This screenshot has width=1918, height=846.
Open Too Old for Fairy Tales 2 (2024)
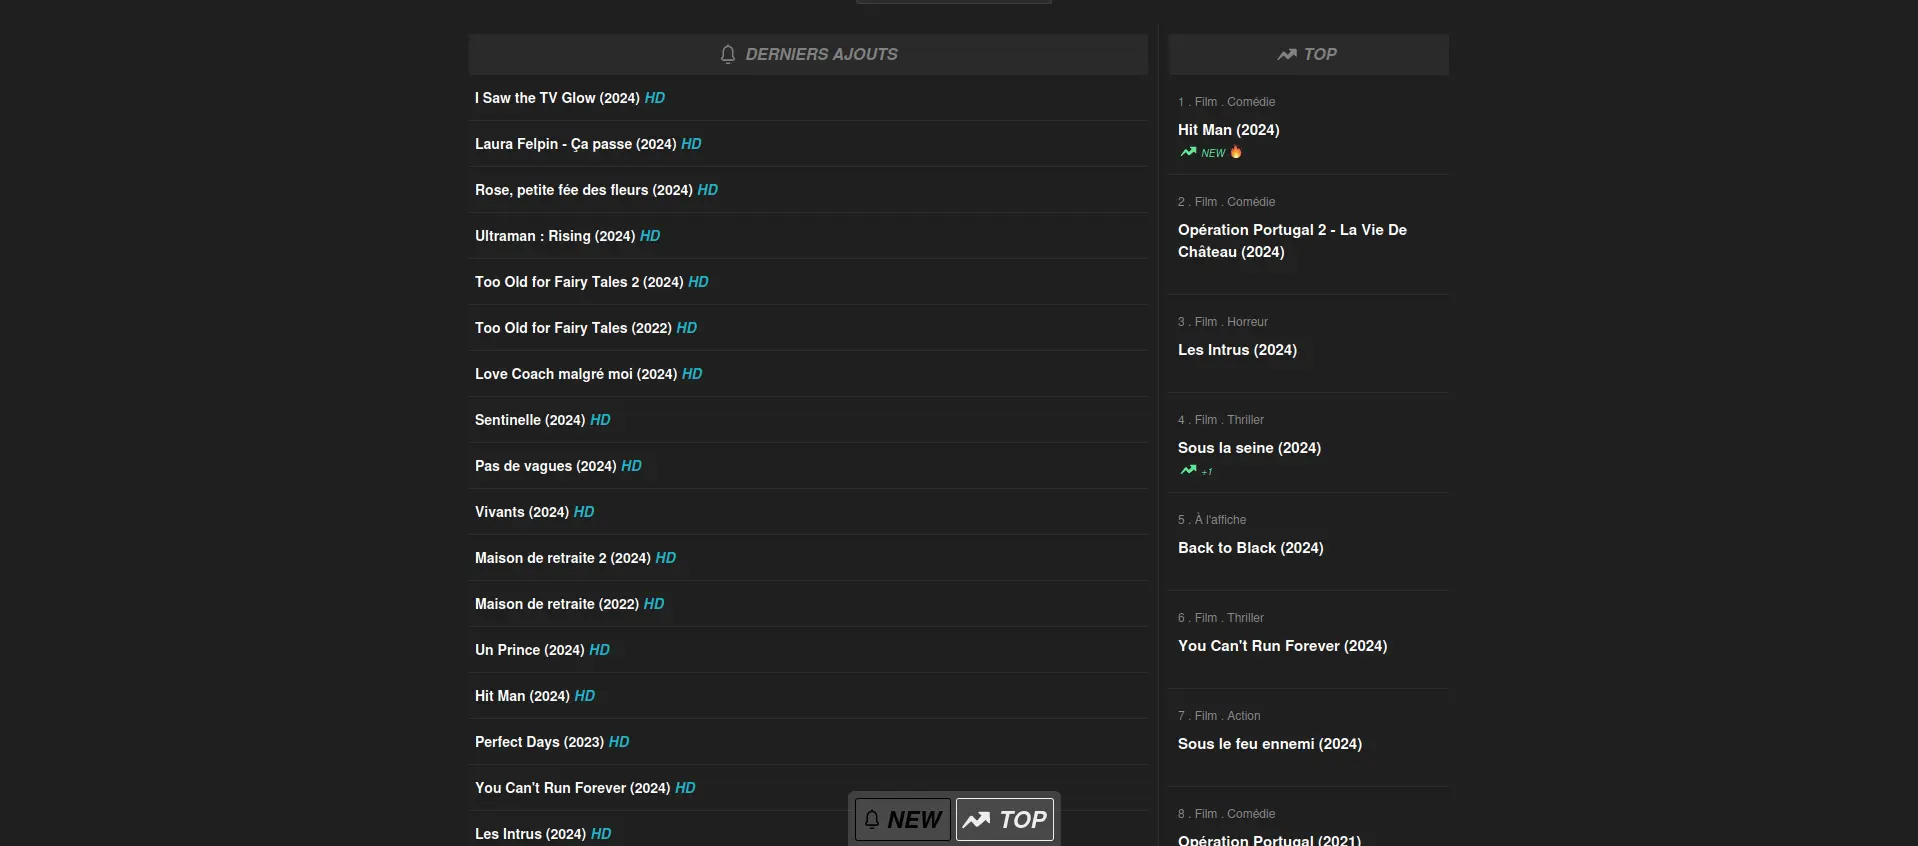click(579, 282)
